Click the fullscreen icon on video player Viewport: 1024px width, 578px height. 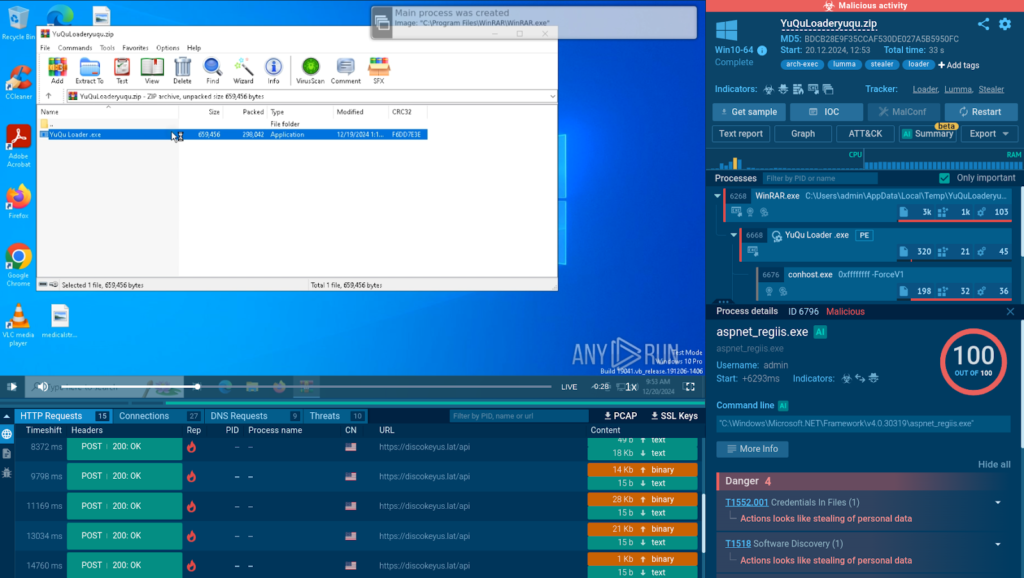pyautogui.click(x=689, y=386)
